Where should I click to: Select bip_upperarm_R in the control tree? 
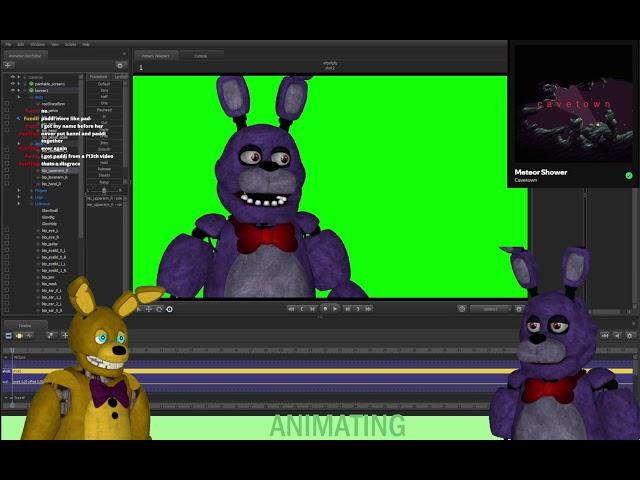point(55,171)
